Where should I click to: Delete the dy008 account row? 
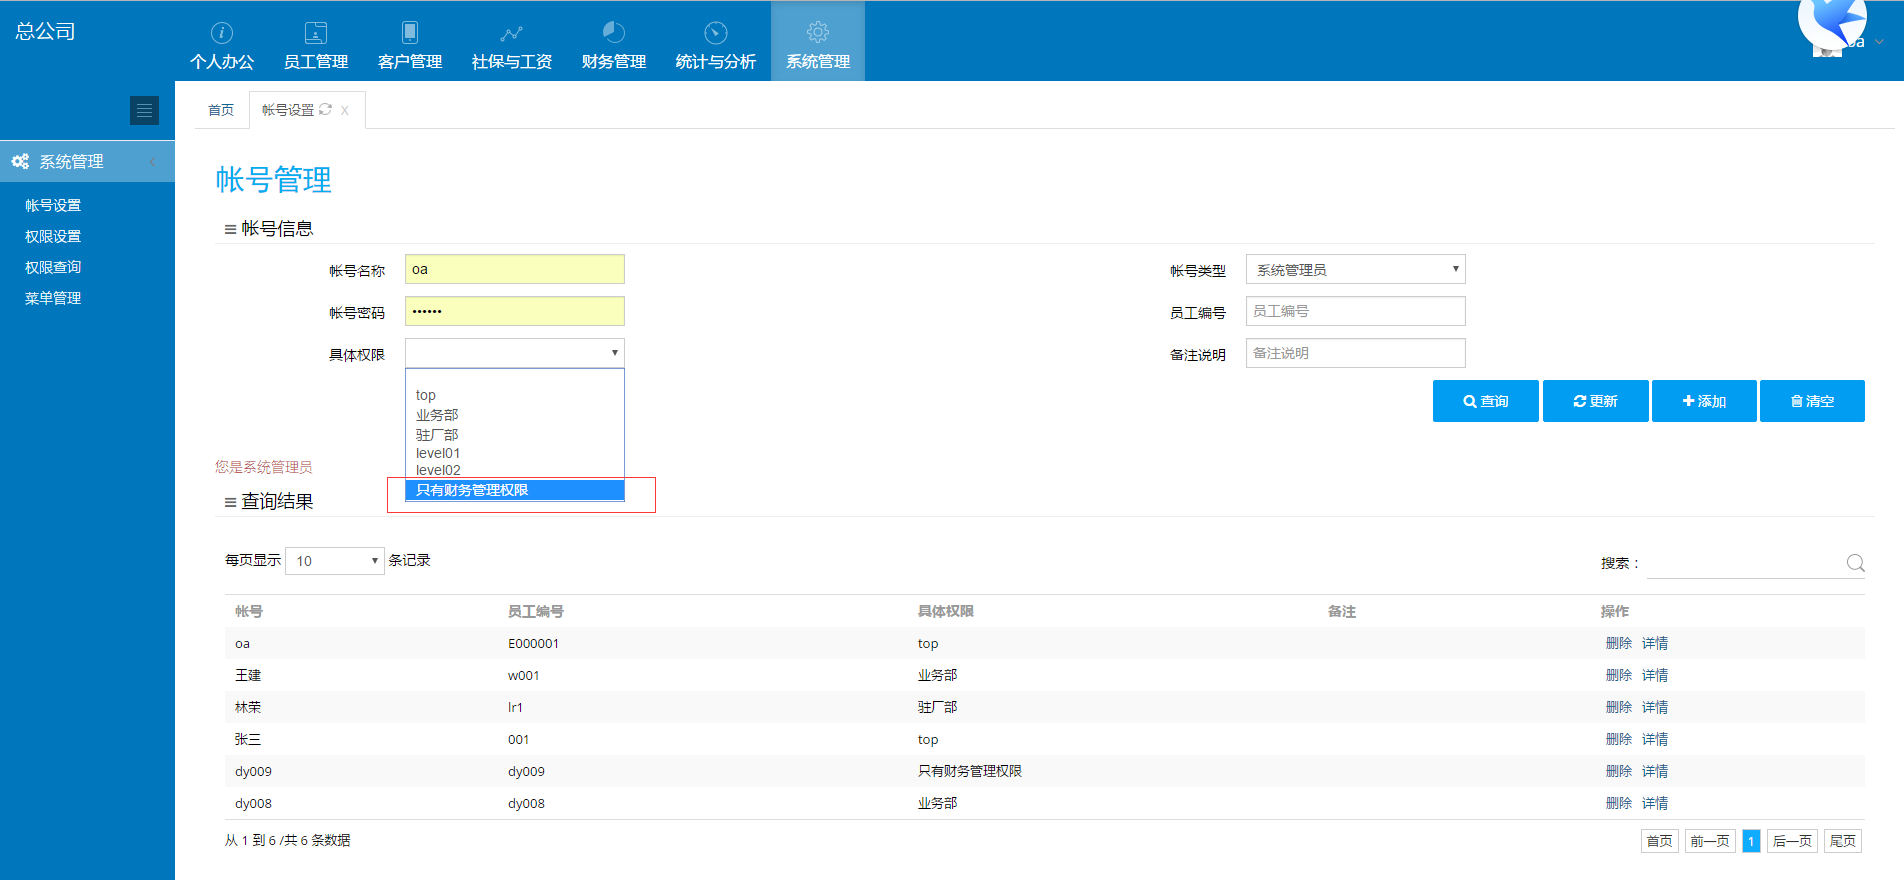[x=1618, y=803]
